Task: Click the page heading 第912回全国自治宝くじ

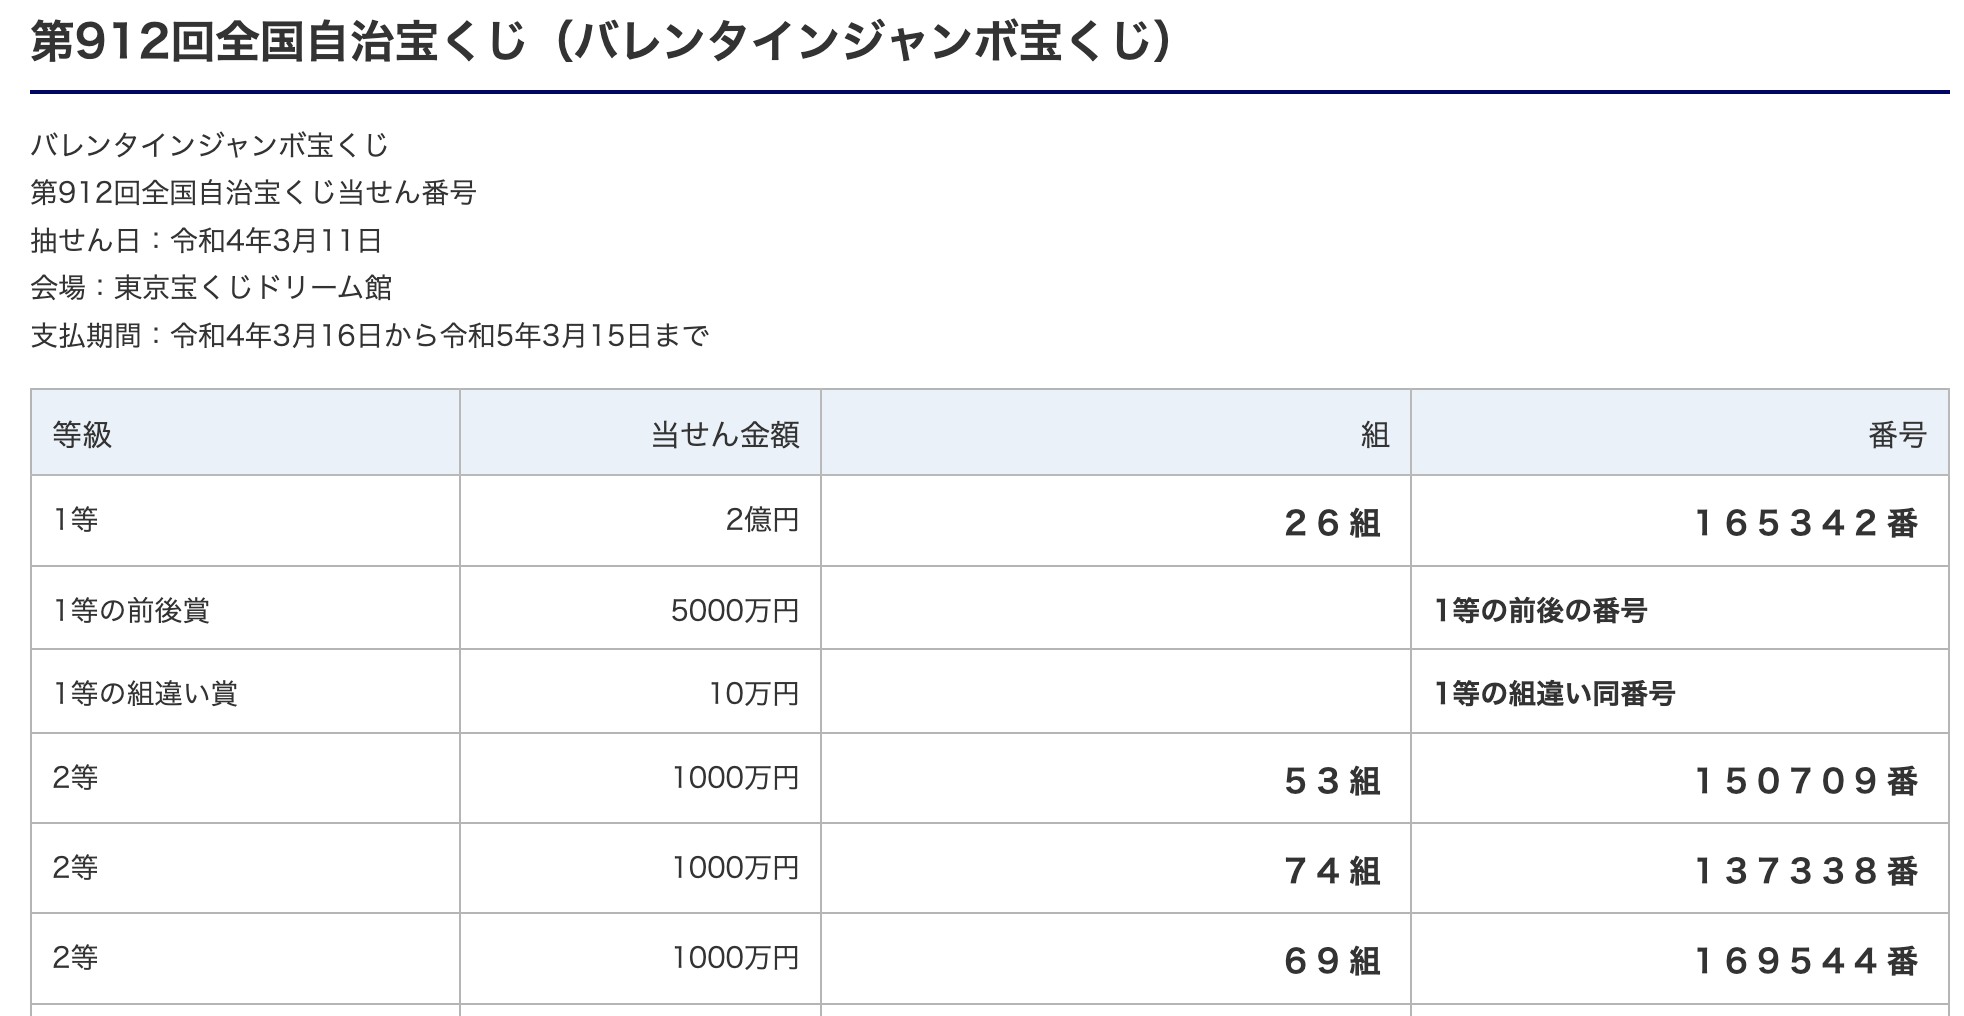Action: click(601, 41)
